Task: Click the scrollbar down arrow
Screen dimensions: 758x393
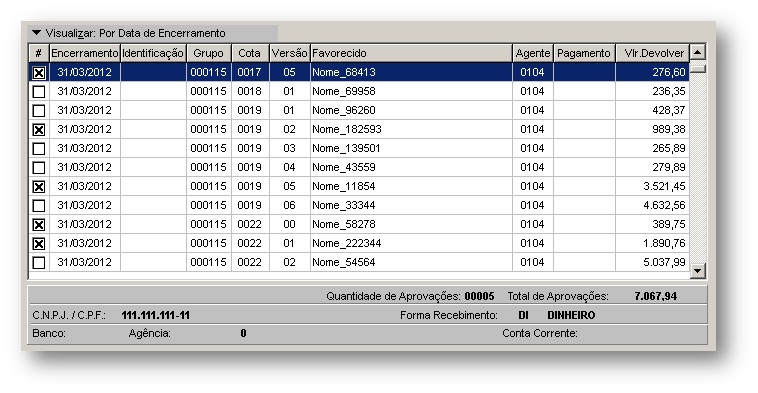Action: coord(697,270)
